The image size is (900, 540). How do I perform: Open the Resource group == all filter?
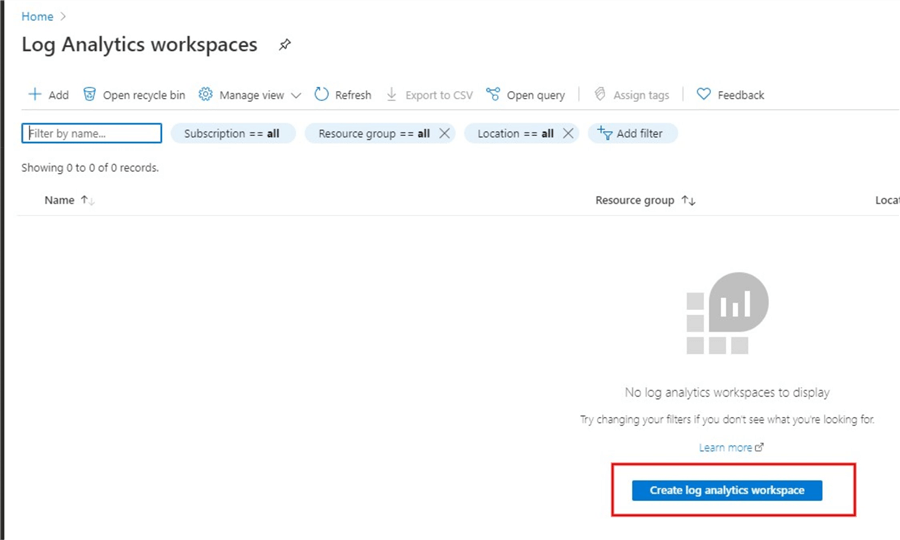[374, 133]
